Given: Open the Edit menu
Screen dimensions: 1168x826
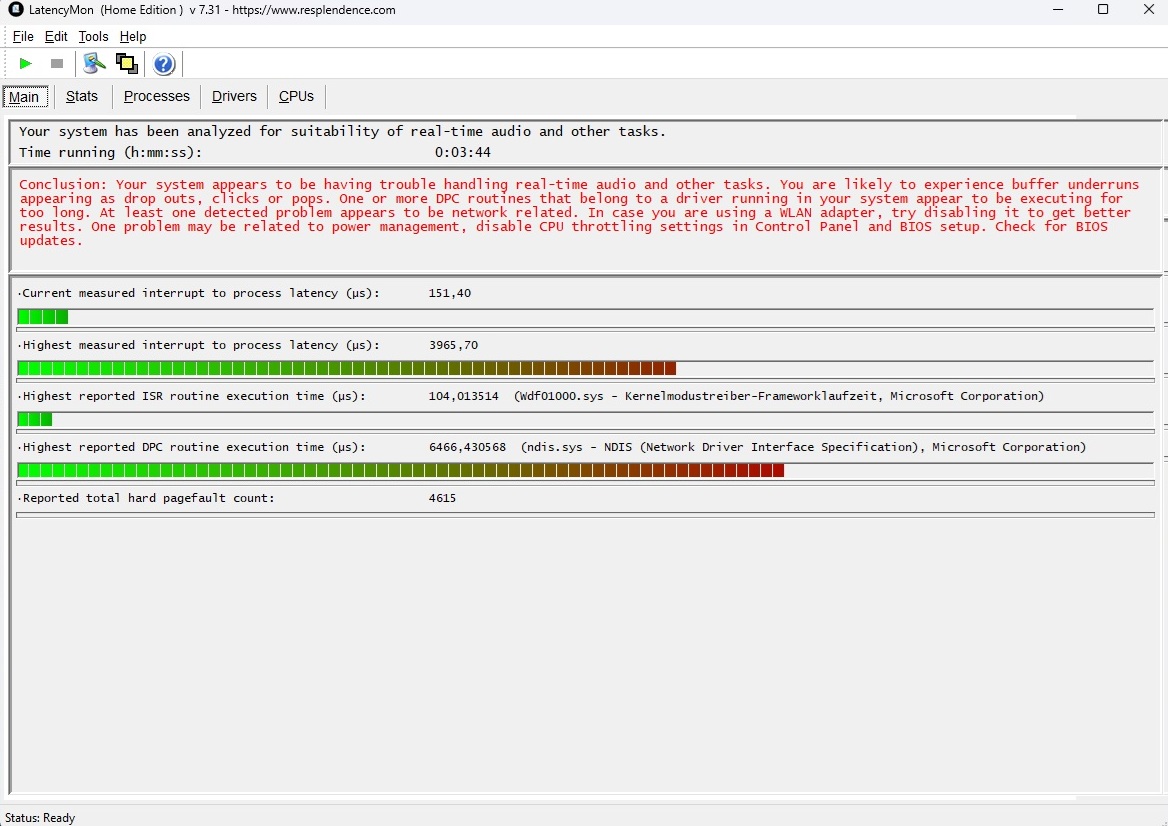Looking at the screenshot, I should pyautogui.click(x=56, y=37).
